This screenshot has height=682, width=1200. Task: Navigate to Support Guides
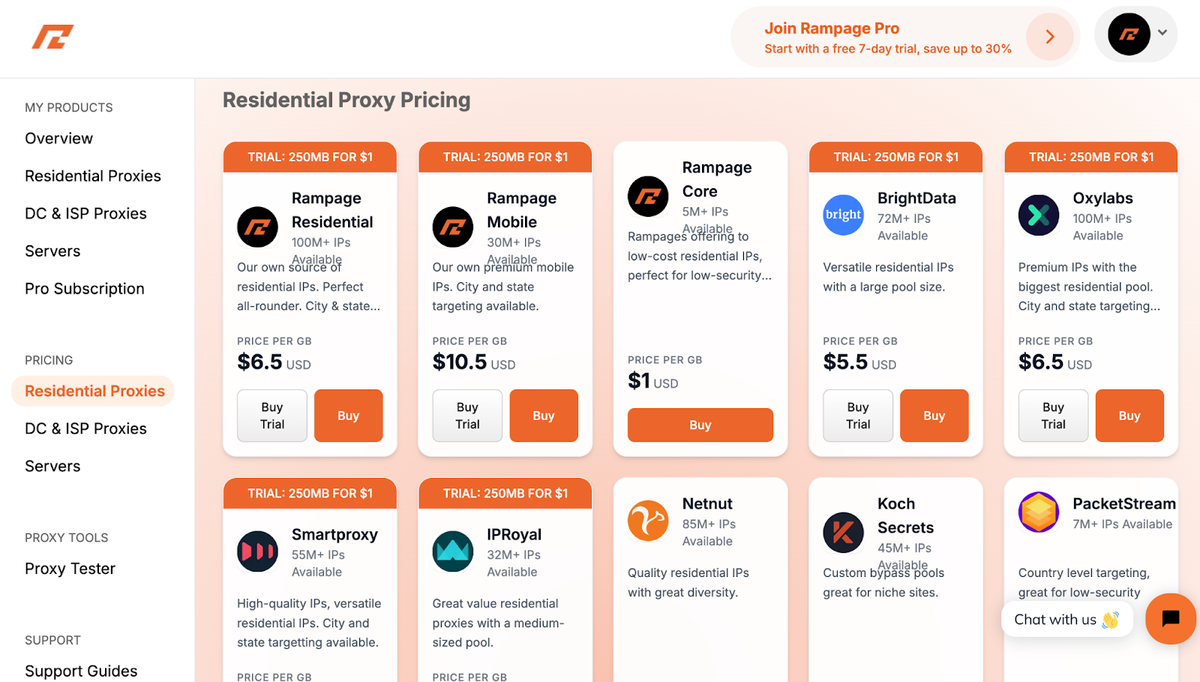click(x=81, y=671)
